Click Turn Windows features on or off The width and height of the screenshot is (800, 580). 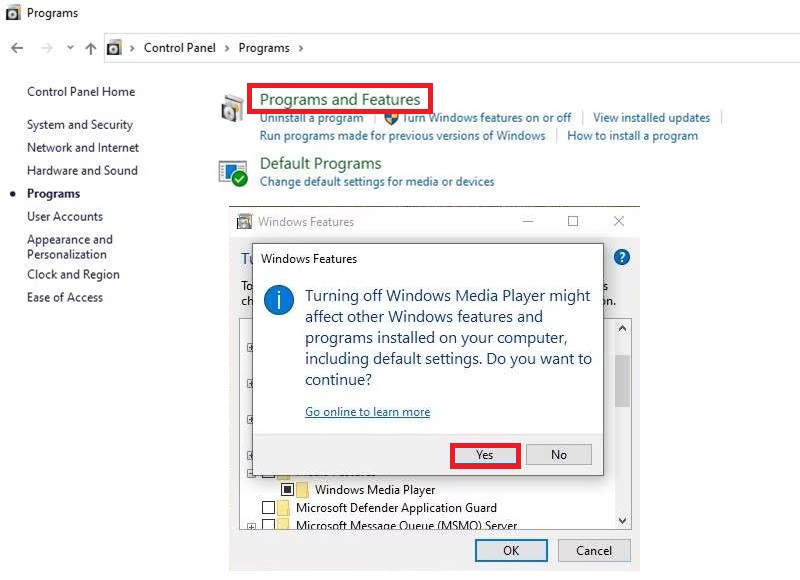tap(486, 118)
